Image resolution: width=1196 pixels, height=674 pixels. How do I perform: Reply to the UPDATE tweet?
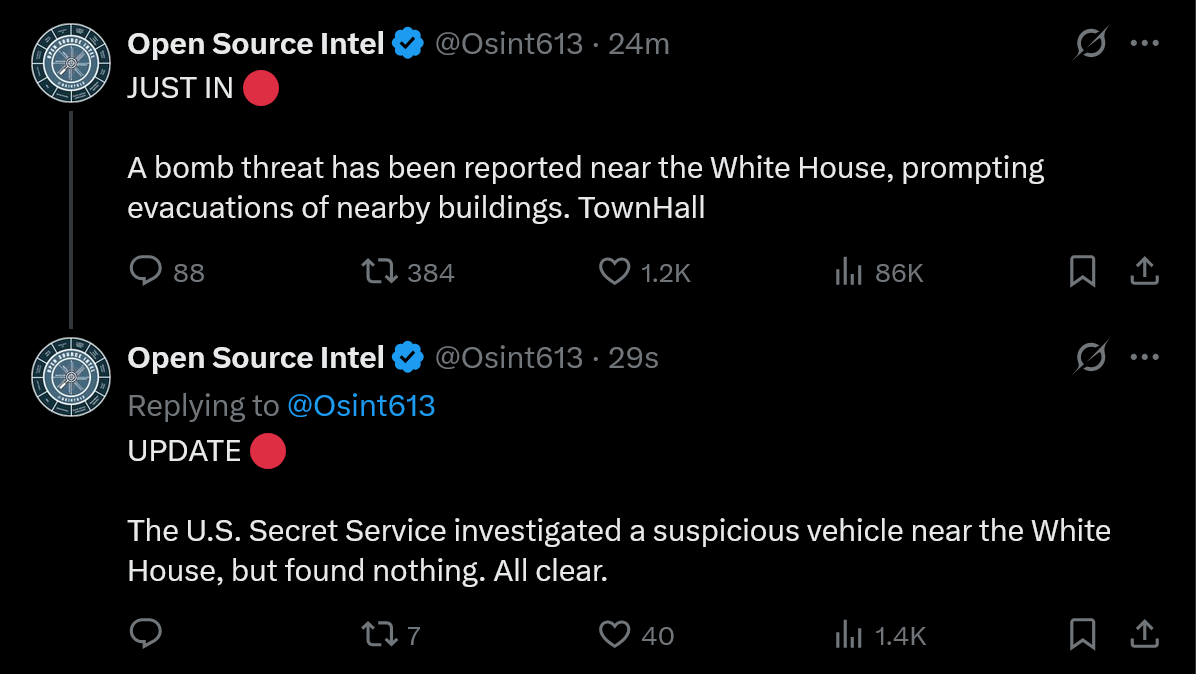146,634
